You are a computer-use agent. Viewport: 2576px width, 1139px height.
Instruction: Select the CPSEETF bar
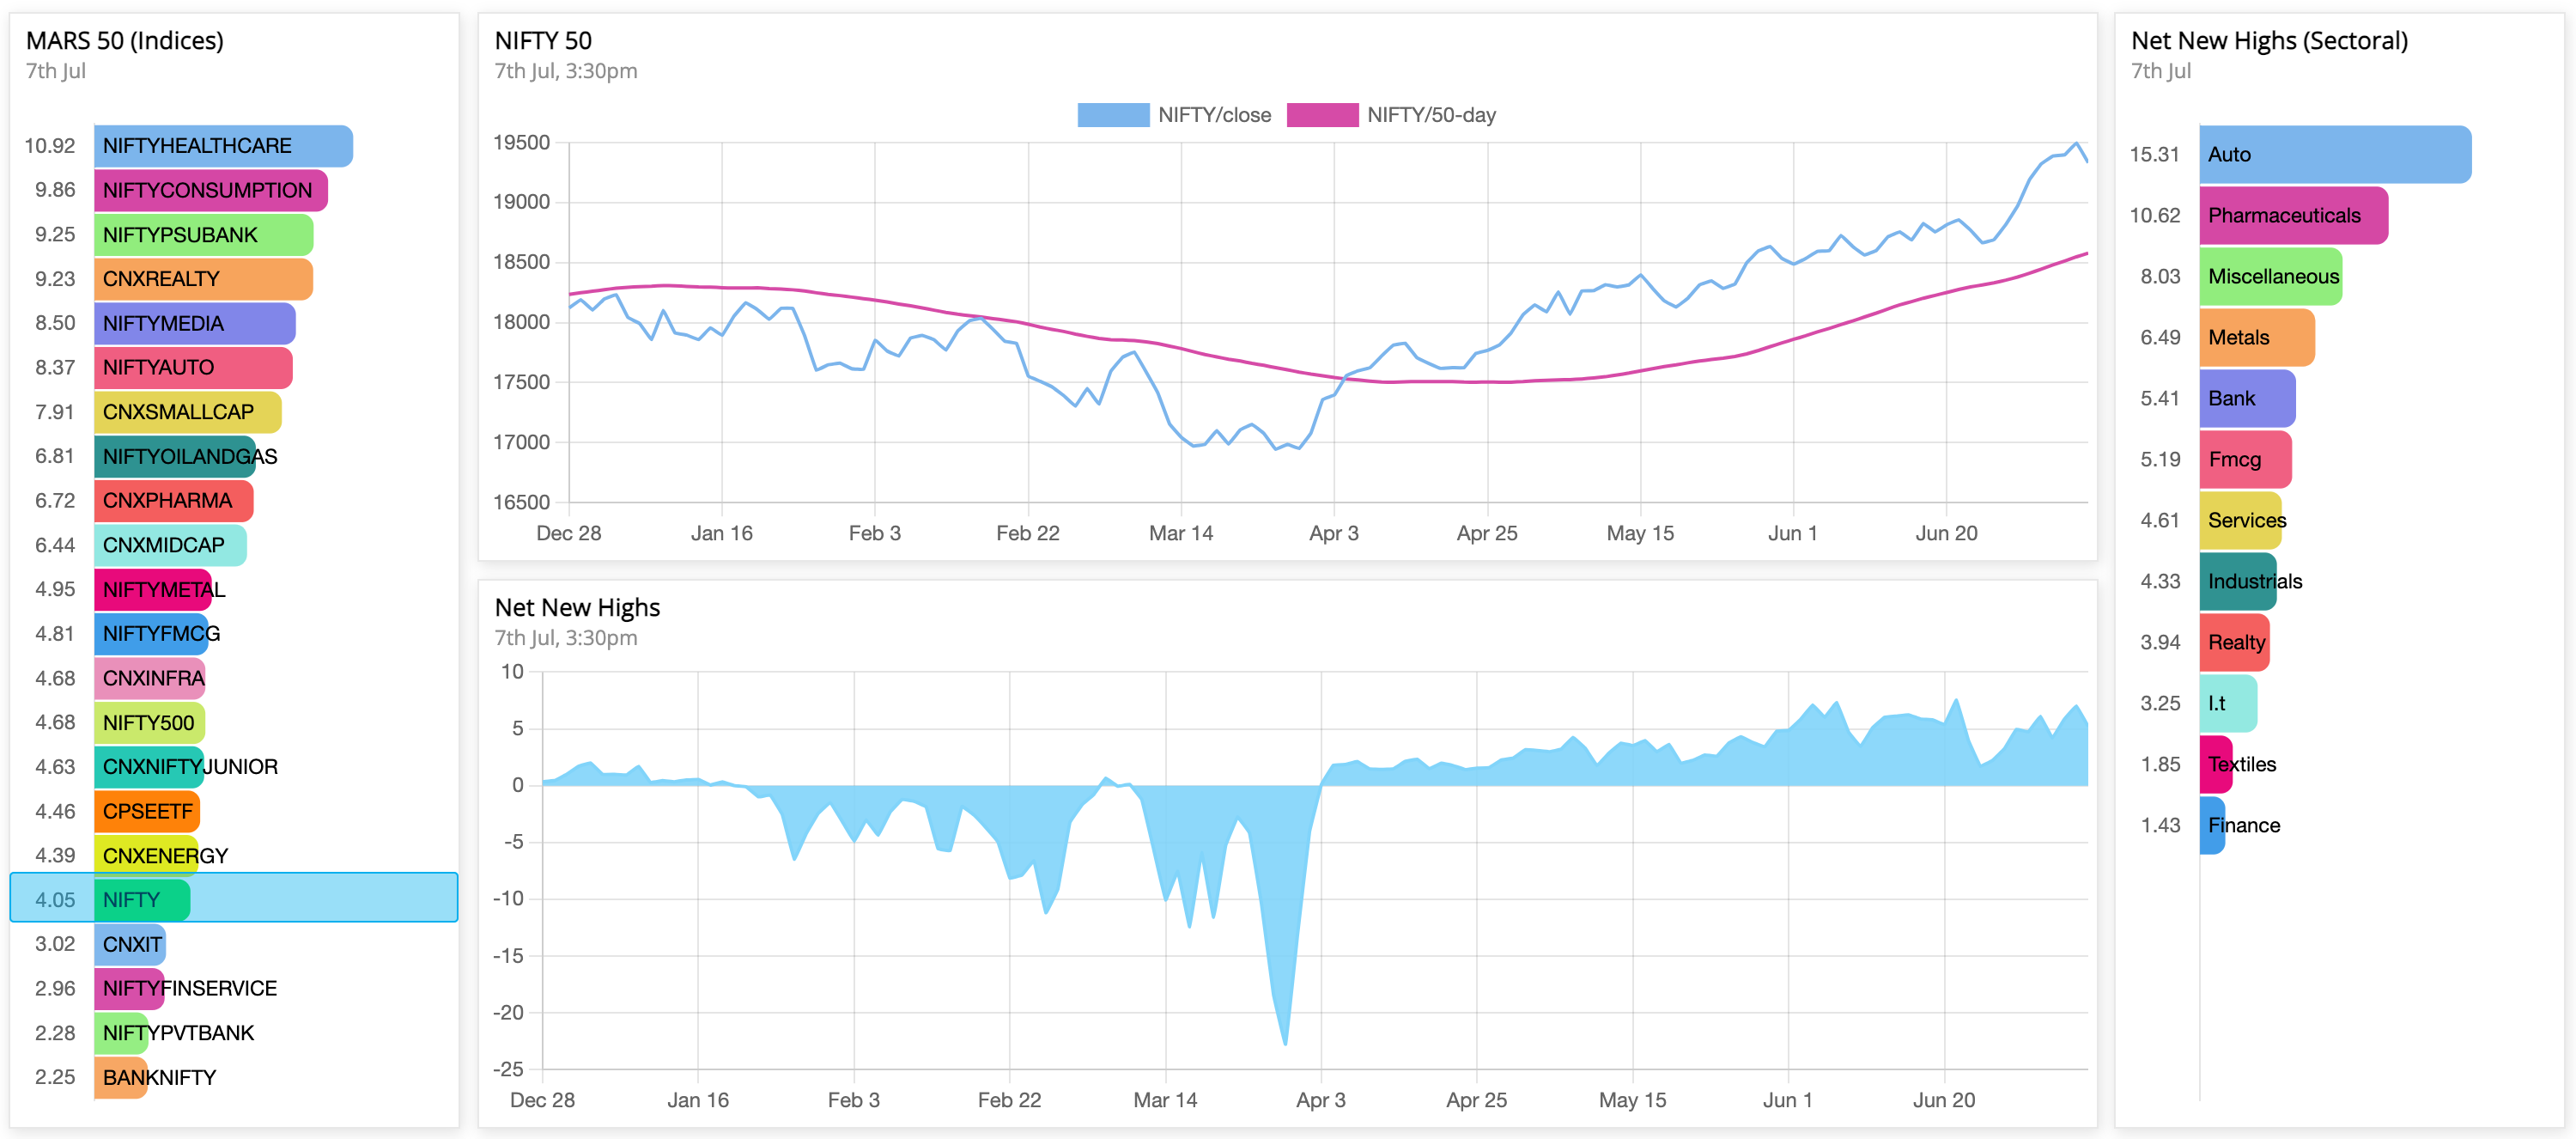click(x=147, y=811)
